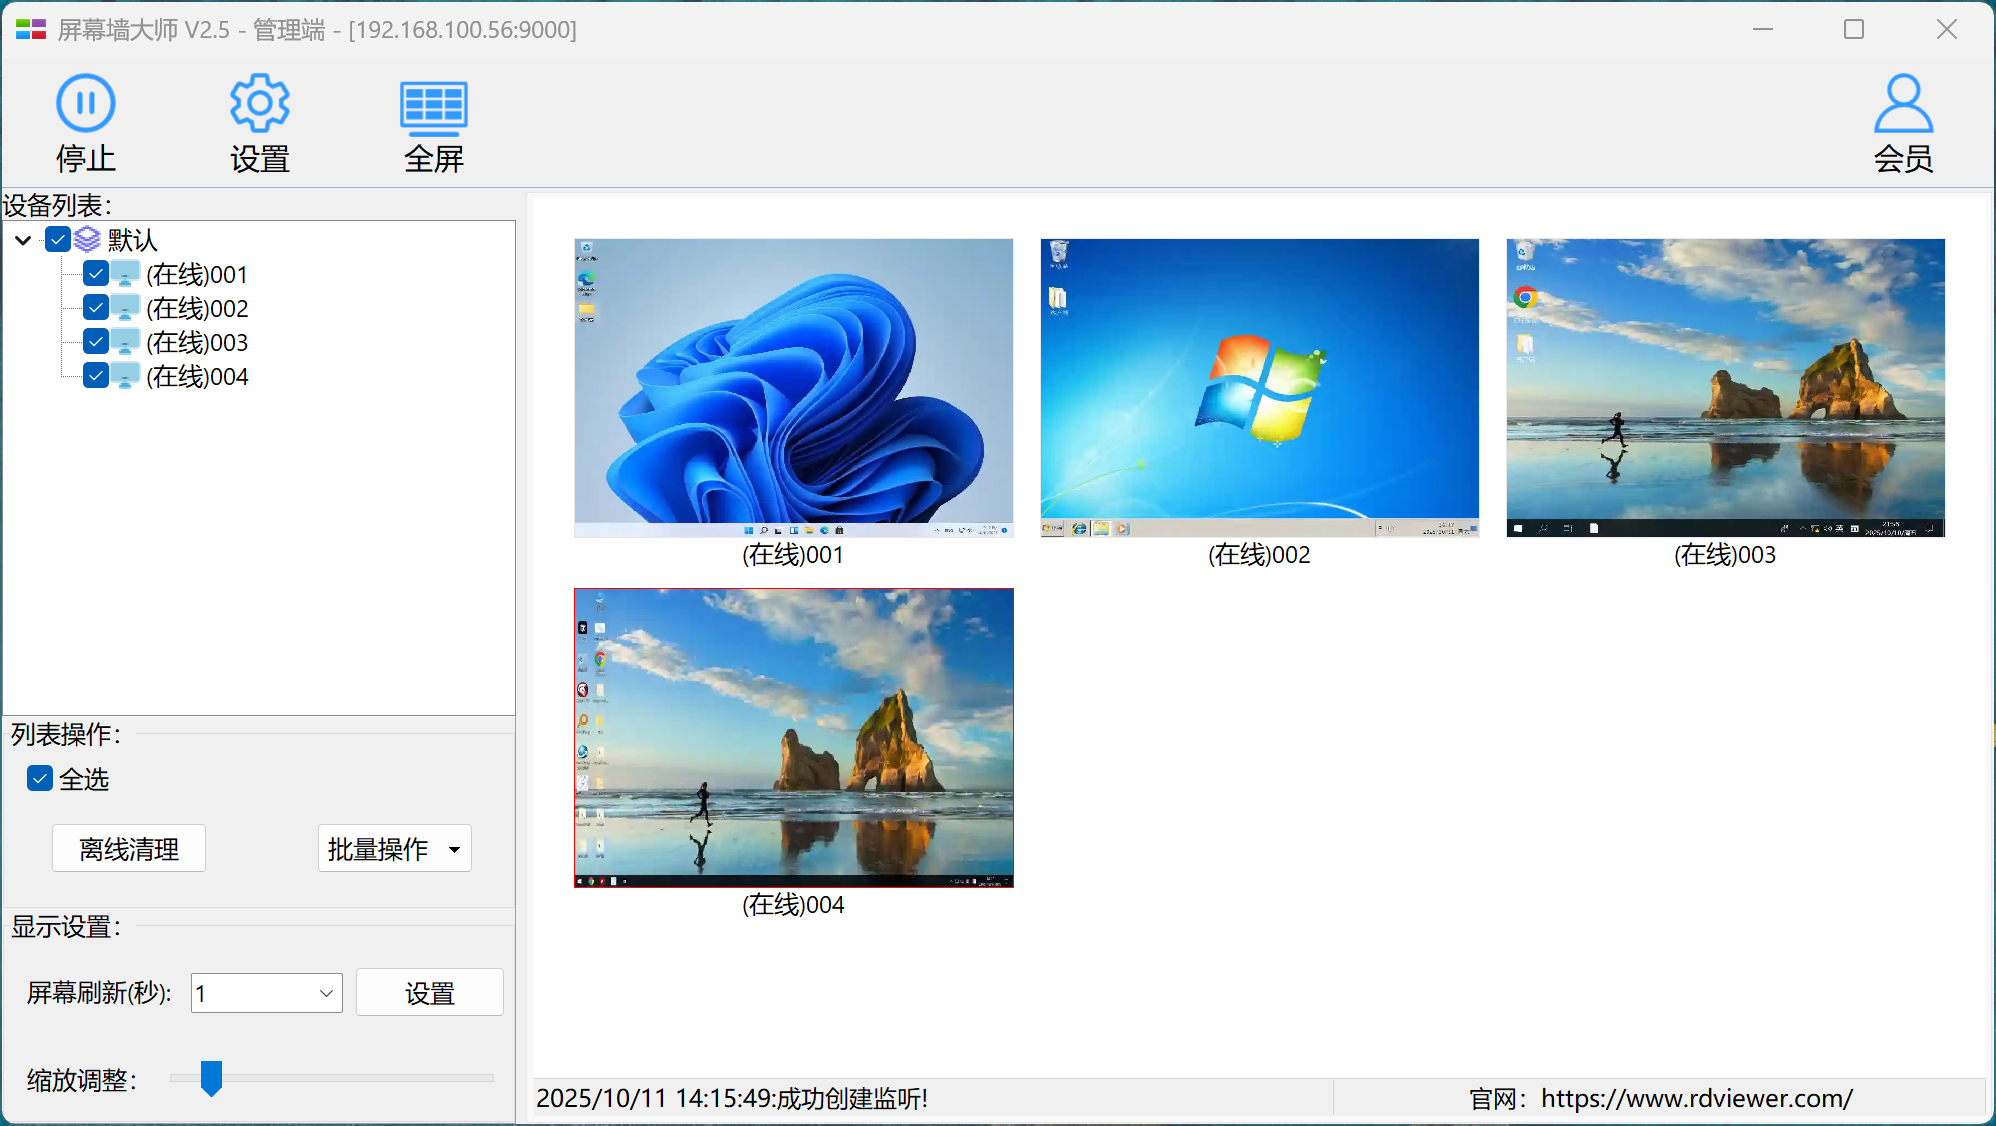Select (在线)004 in the device list
This screenshot has height=1126, width=1996.
pyautogui.click(x=197, y=377)
